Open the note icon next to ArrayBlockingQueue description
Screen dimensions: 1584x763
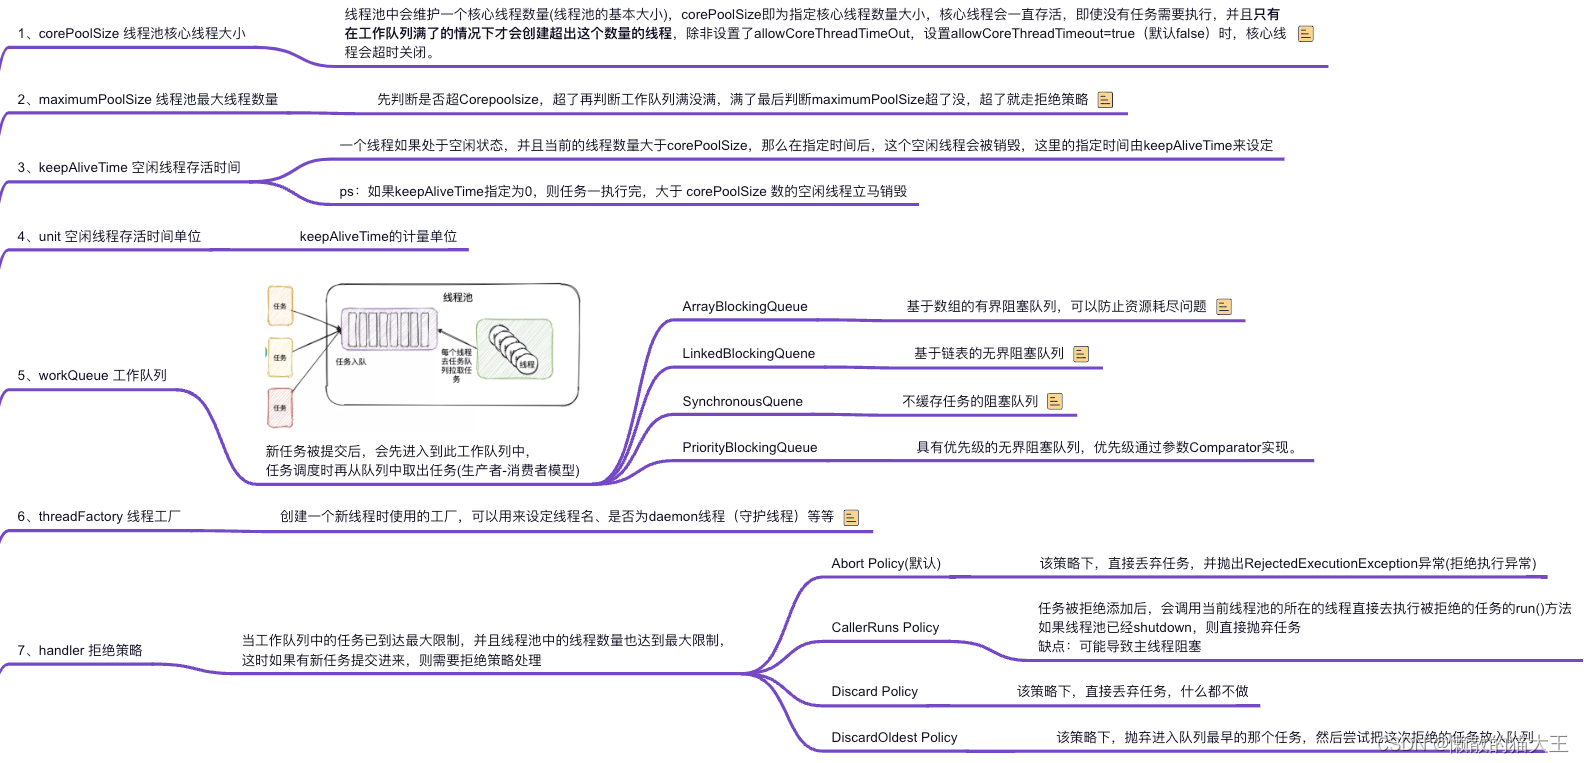(x=1224, y=307)
